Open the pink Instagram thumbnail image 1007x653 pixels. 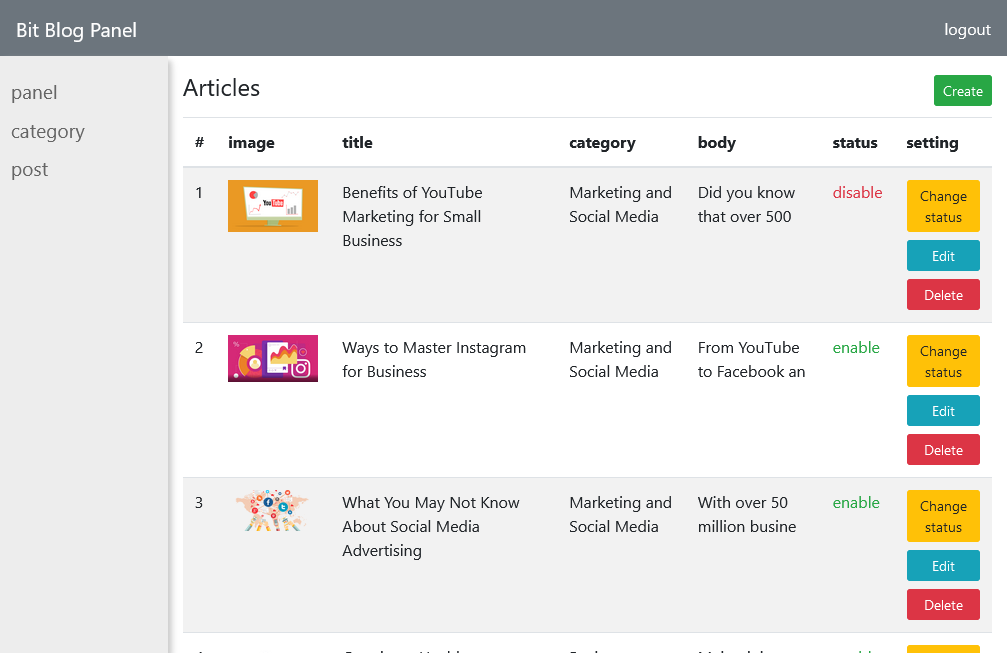(x=273, y=358)
